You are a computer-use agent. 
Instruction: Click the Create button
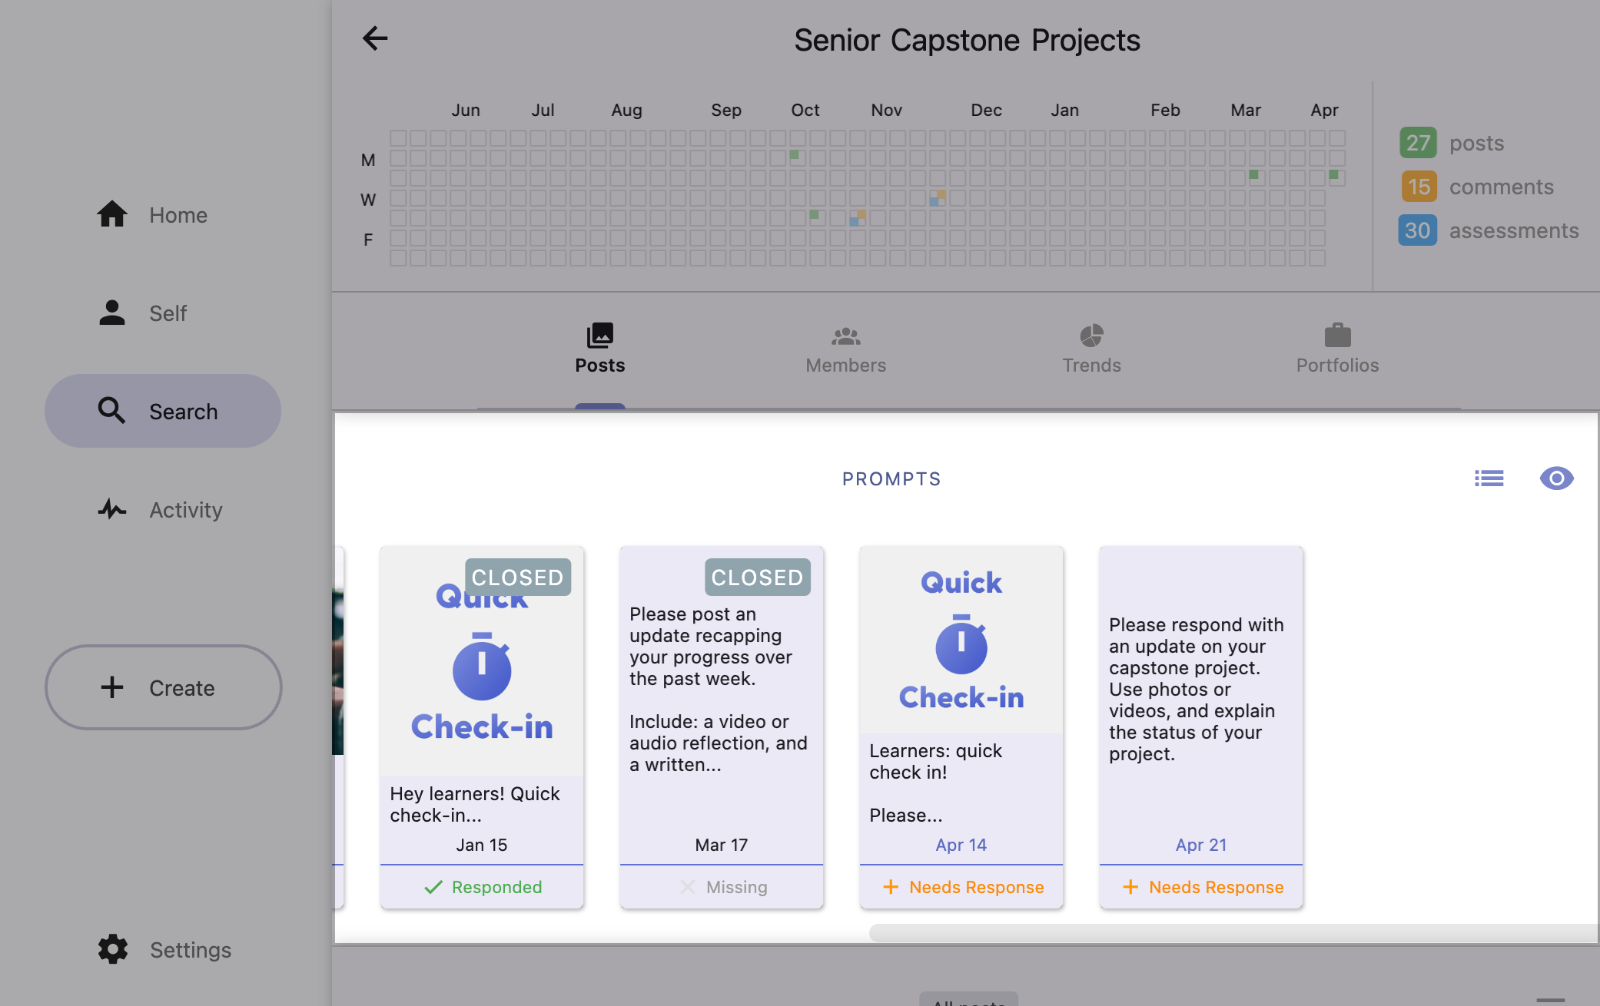(163, 687)
